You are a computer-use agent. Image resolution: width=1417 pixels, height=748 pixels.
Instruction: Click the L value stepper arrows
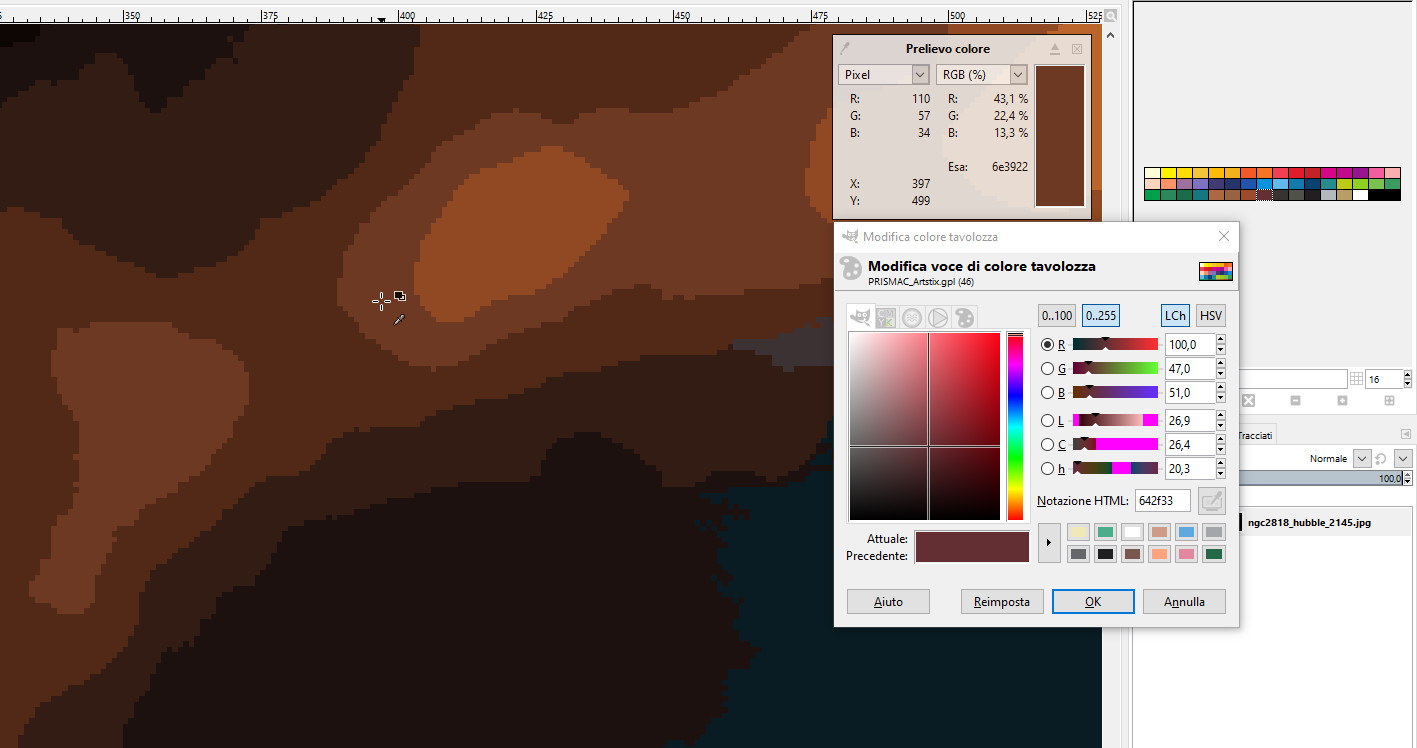[1221, 420]
